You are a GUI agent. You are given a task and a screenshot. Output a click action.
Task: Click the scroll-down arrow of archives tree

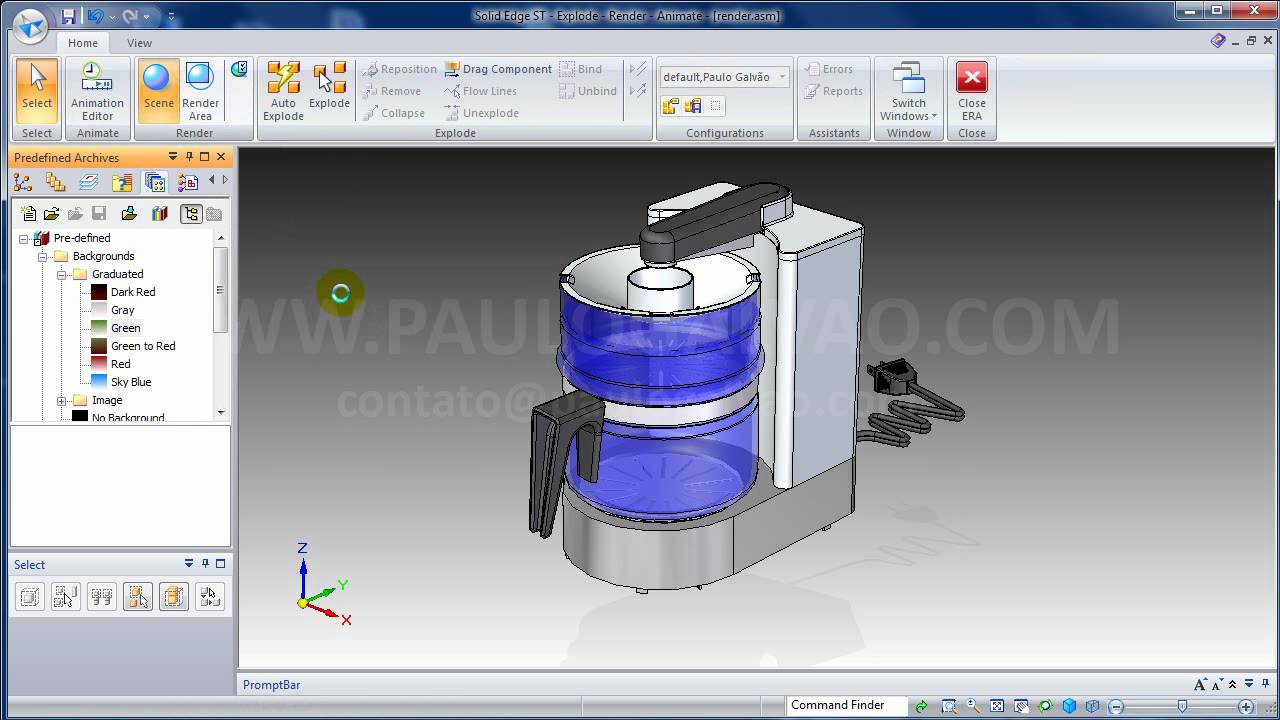point(221,412)
